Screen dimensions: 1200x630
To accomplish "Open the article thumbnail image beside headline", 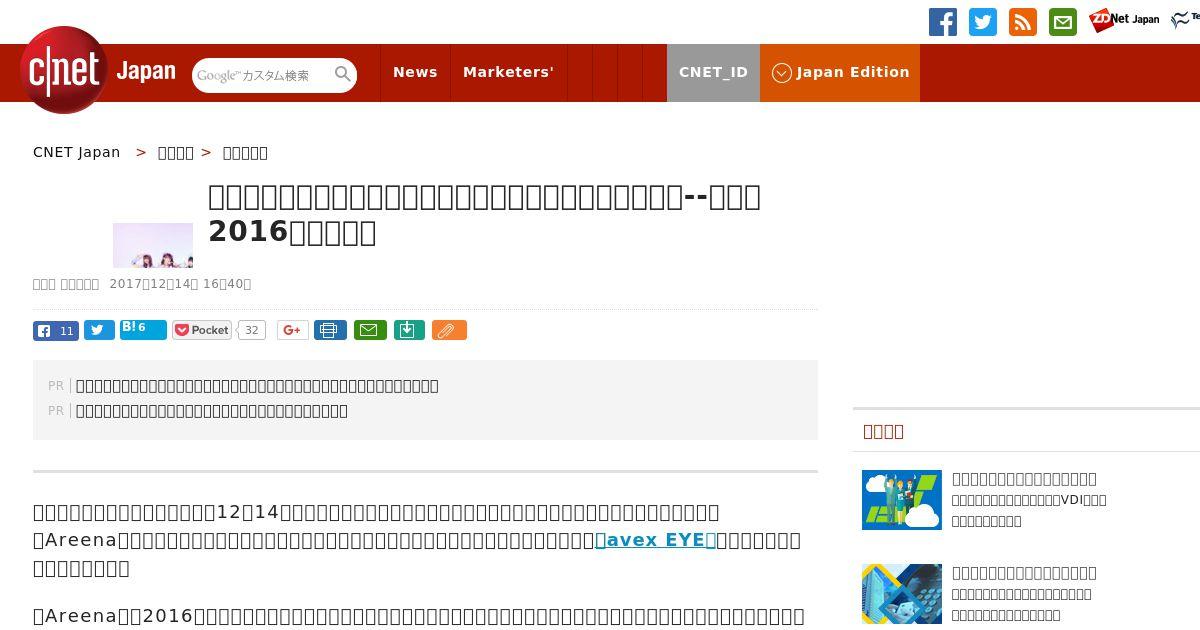I will (x=153, y=245).
